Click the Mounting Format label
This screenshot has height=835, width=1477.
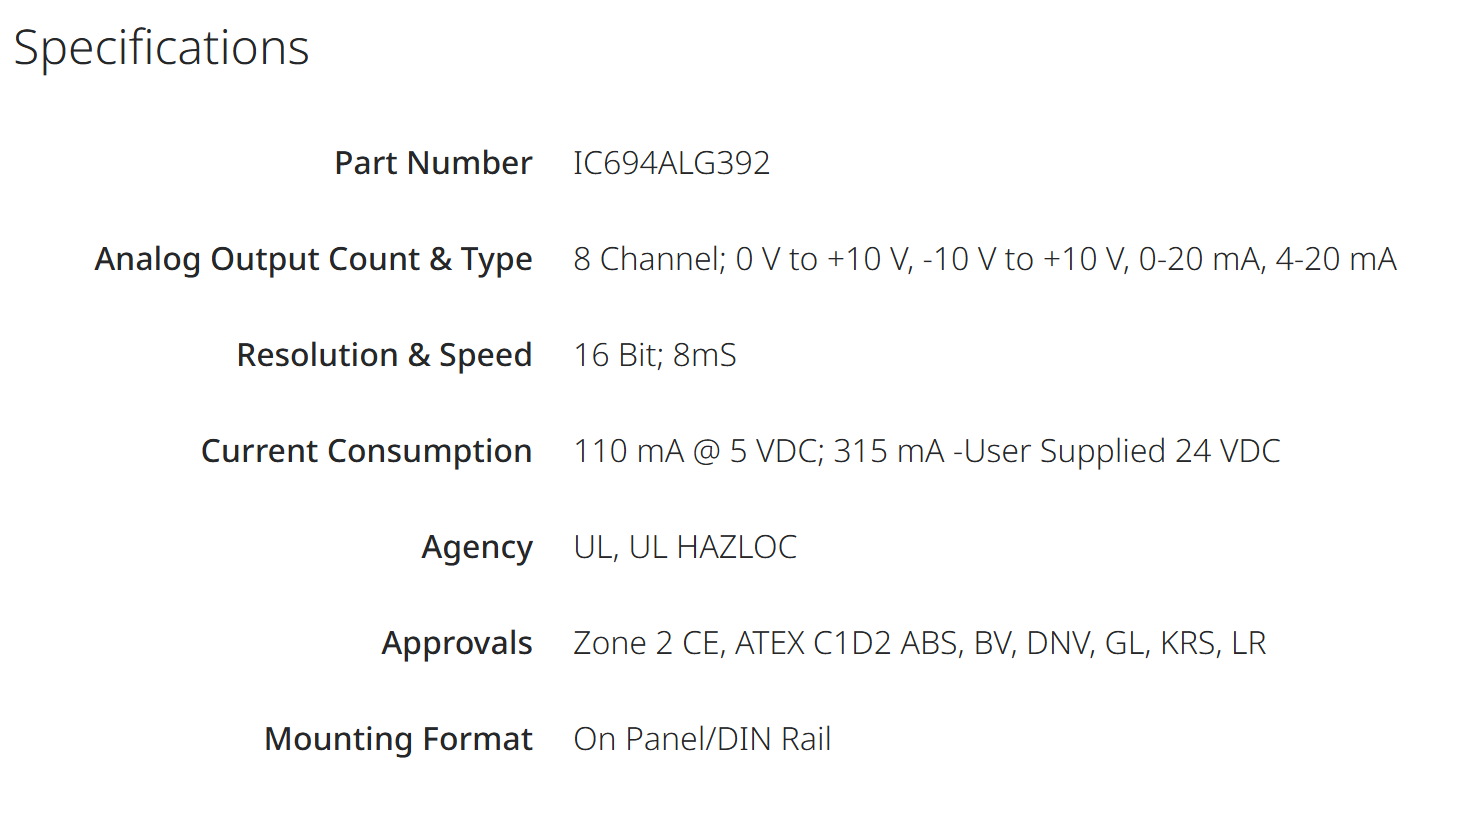coord(399,739)
